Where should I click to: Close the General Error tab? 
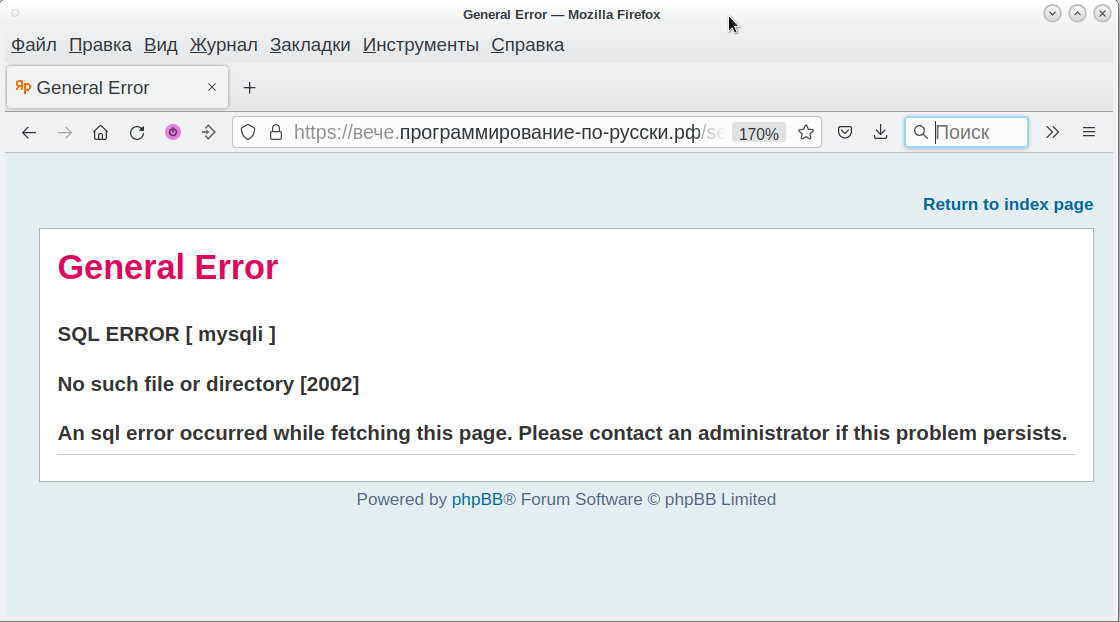(x=211, y=87)
